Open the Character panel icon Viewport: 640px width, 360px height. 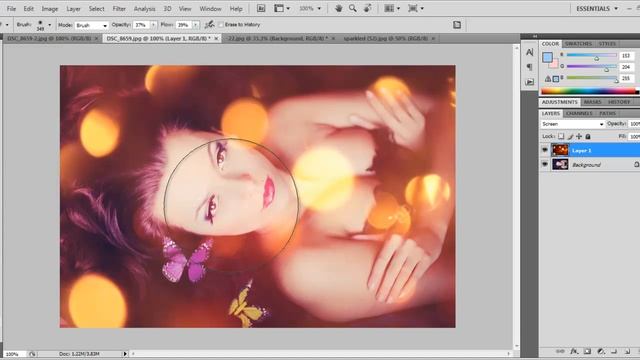(530, 52)
